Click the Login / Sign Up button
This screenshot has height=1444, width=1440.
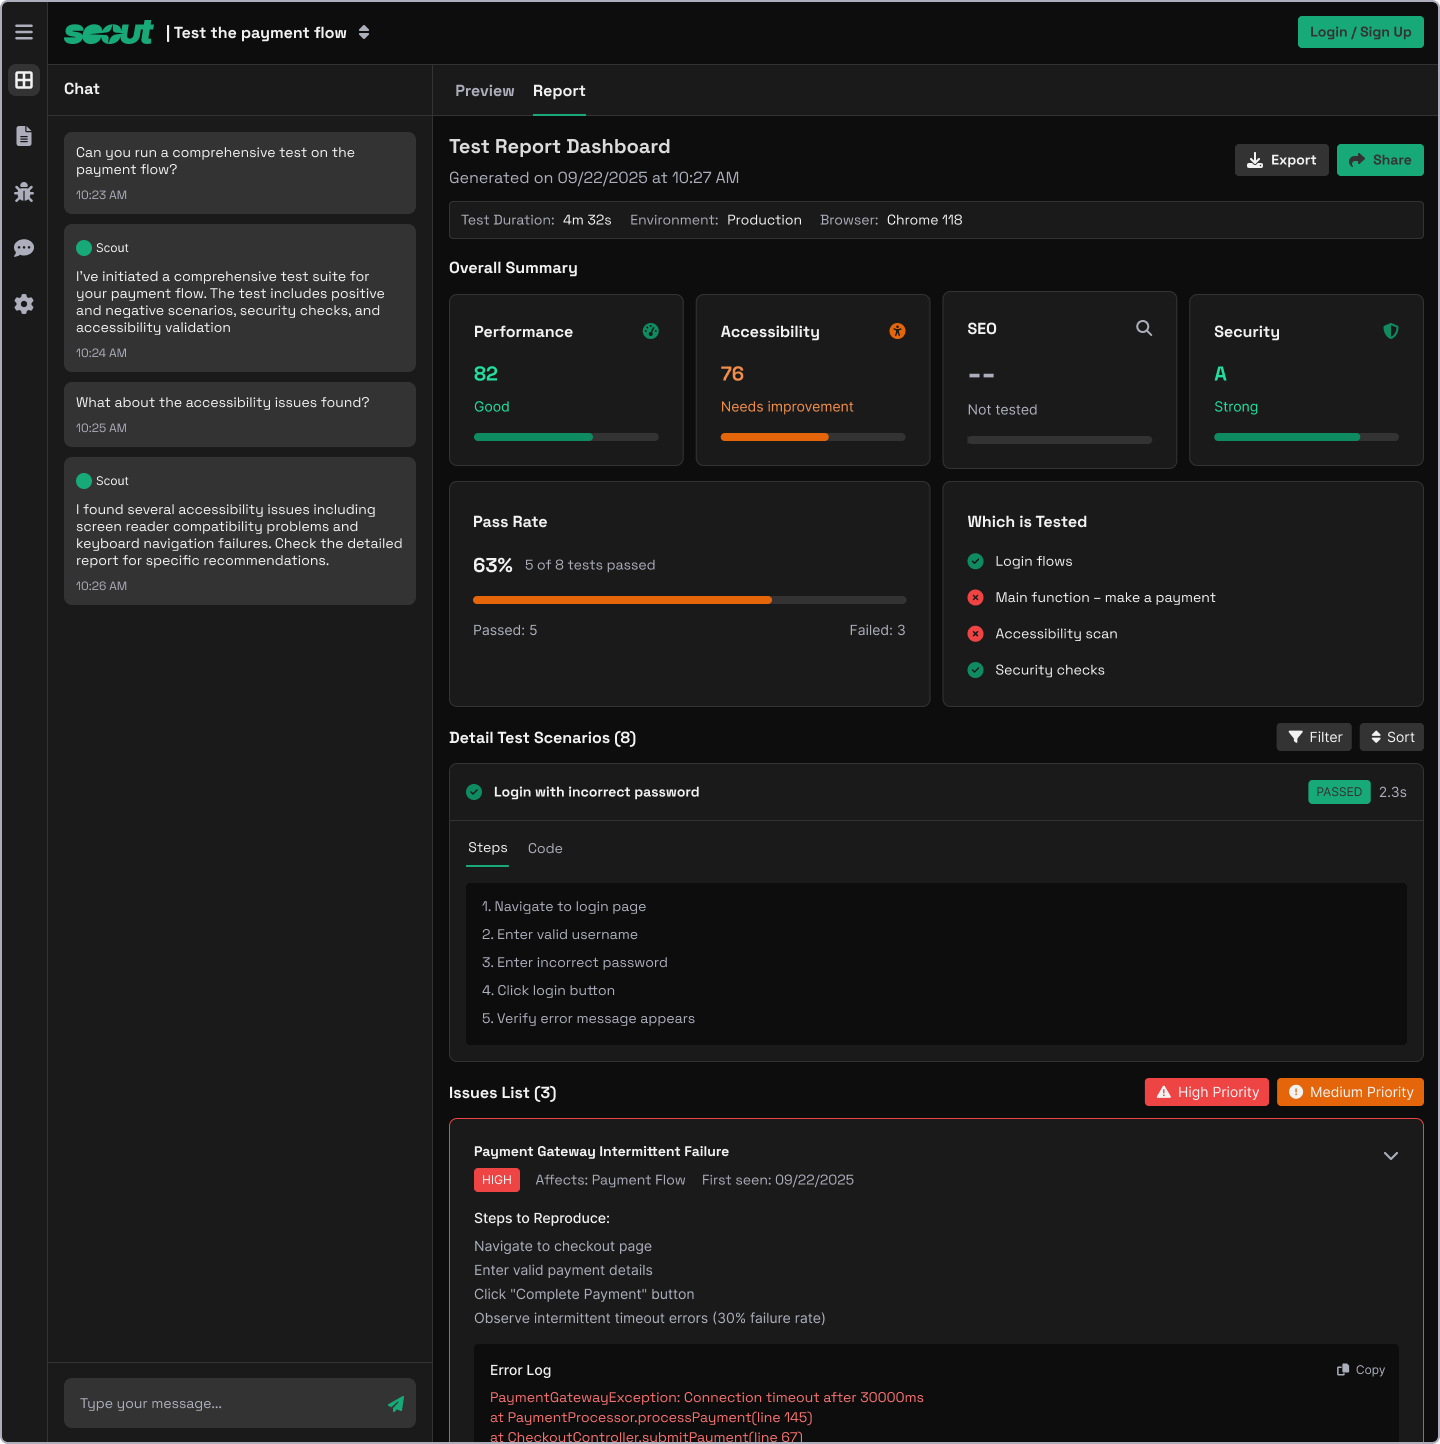[x=1360, y=32]
